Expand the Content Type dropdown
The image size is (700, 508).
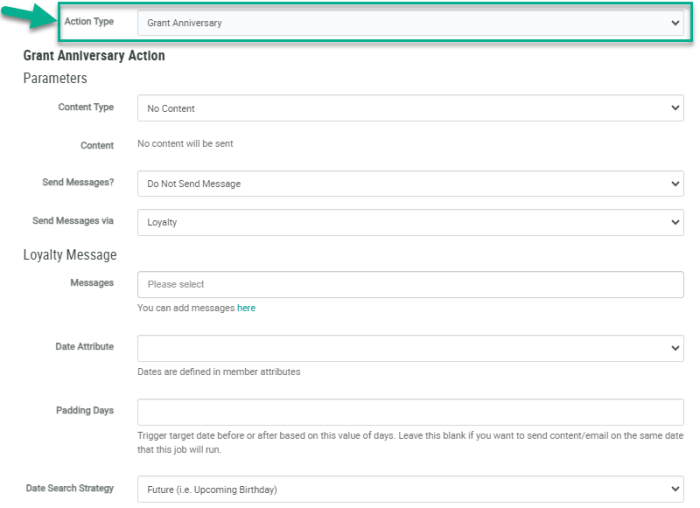(x=410, y=108)
